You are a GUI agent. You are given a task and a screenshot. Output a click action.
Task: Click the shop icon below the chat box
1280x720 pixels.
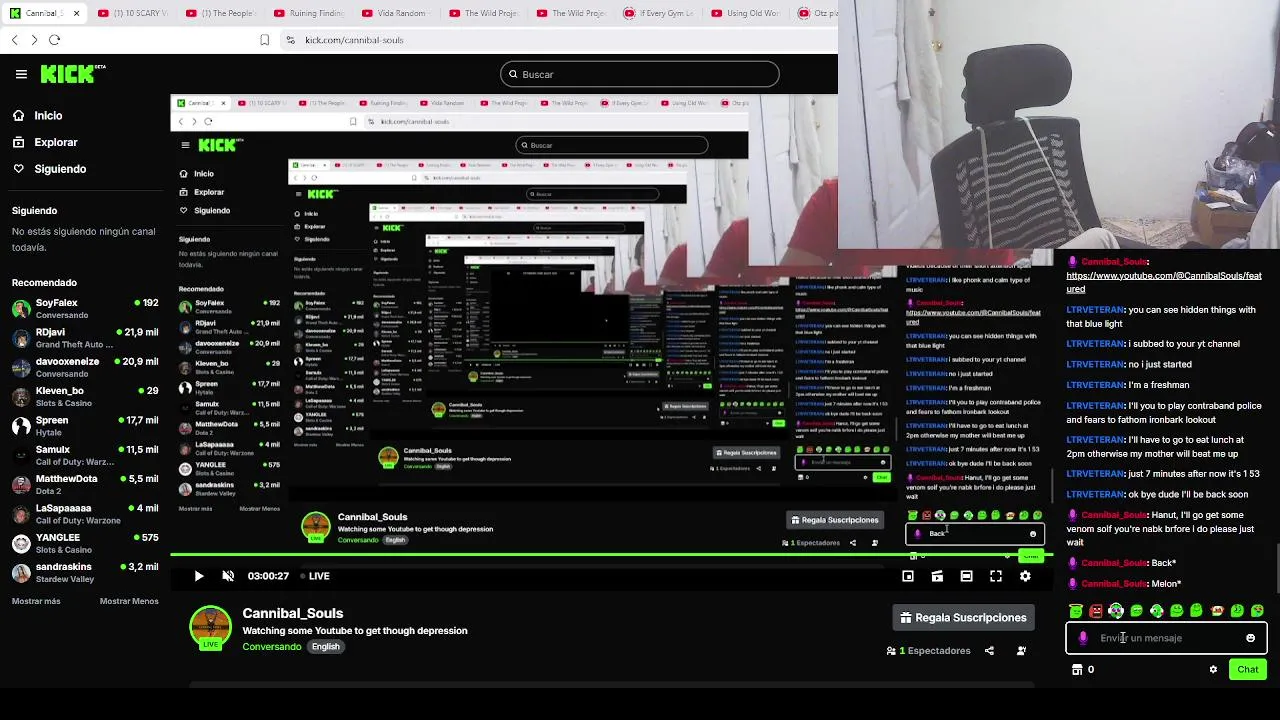1077,670
